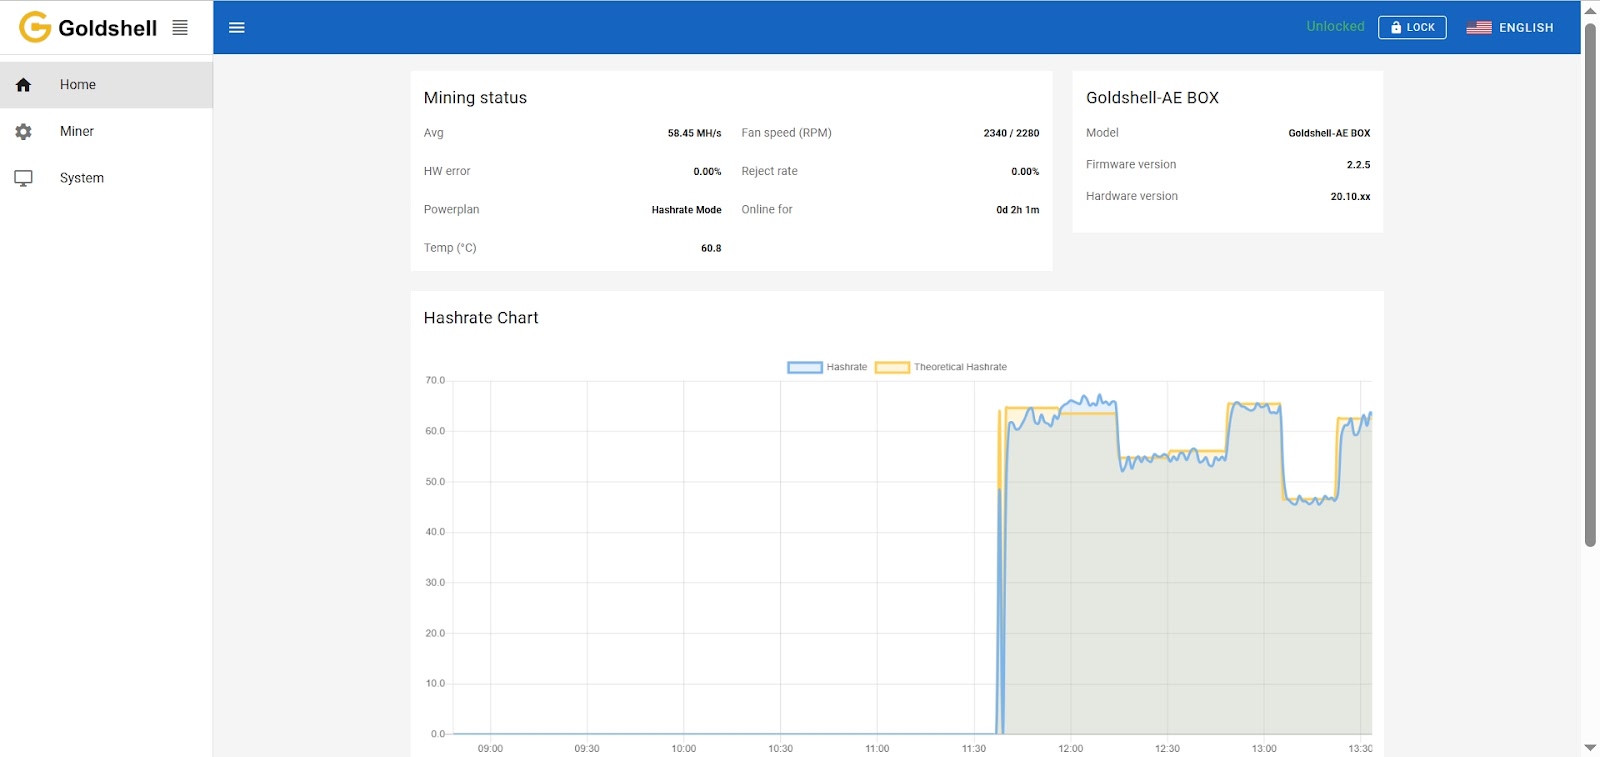Open the Home sidebar page
Screen dimensions: 1600x757
106,85
